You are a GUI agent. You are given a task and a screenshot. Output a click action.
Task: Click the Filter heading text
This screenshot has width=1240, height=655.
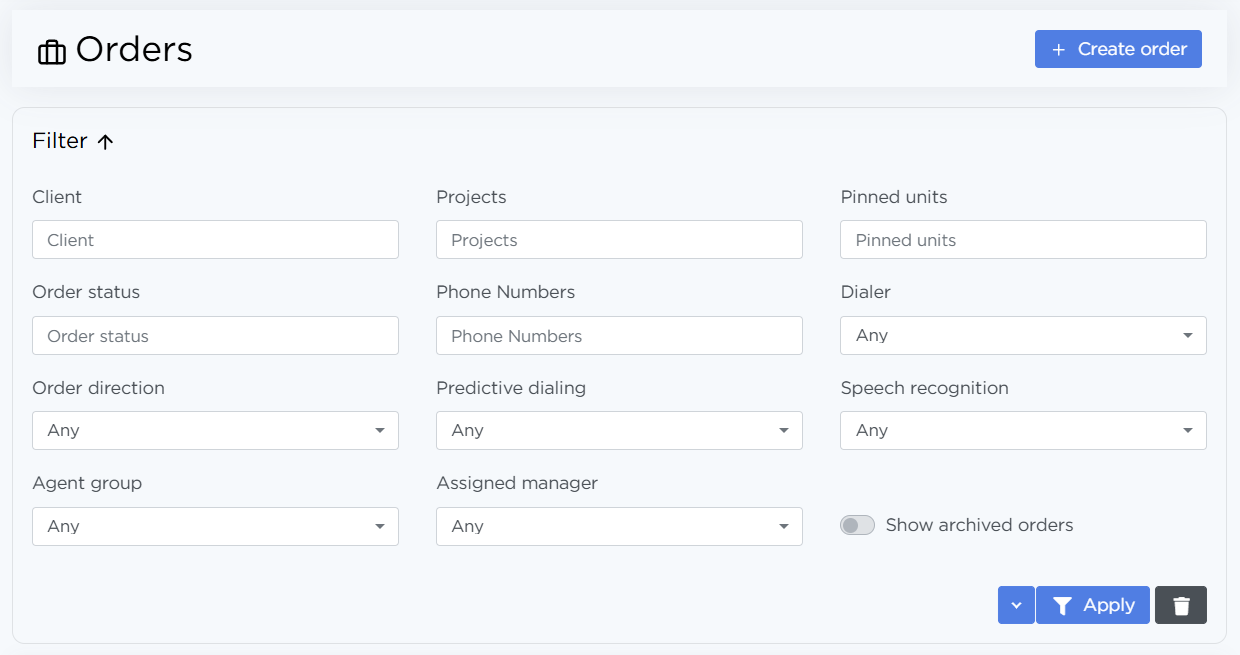click(x=60, y=141)
